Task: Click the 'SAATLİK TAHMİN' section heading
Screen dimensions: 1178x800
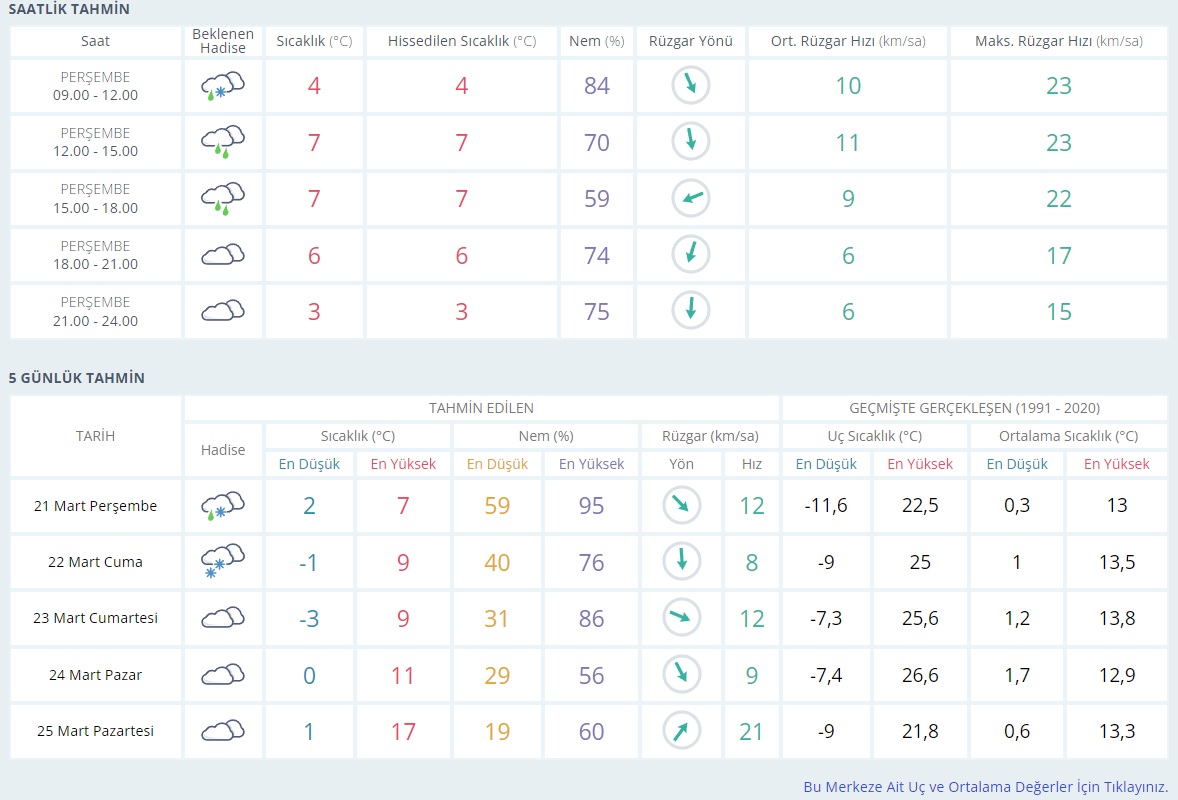Action: coord(69,9)
